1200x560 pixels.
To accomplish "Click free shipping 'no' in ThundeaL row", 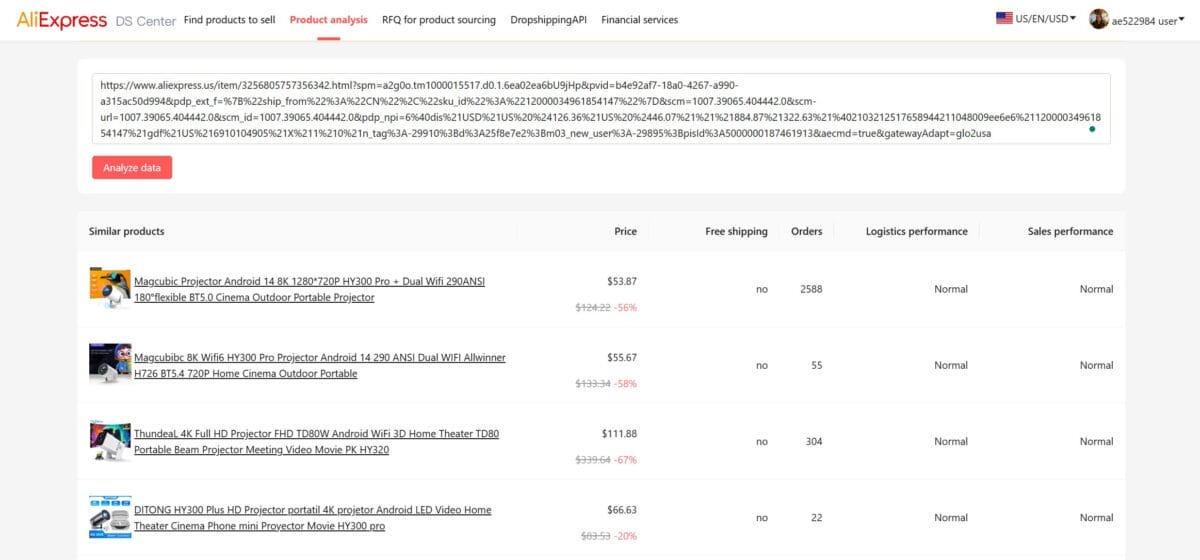I will coord(762,441).
